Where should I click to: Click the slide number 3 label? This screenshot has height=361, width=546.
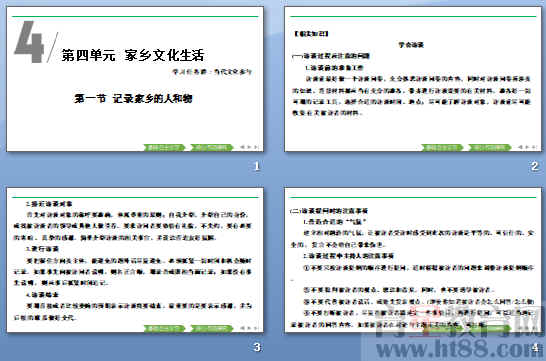click(257, 347)
